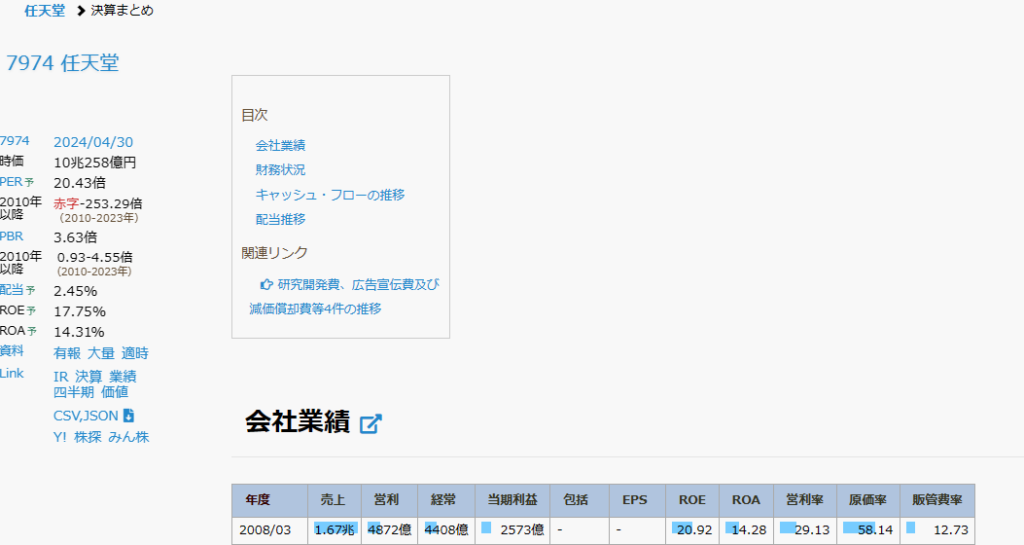Click the Link label in sidebar
The width and height of the screenshot is (1024, 545).
tap(12, 373)
